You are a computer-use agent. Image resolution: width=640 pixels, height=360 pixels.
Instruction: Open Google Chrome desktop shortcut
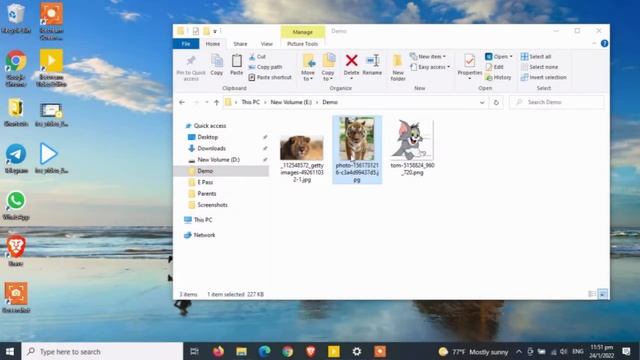(16, 69)
